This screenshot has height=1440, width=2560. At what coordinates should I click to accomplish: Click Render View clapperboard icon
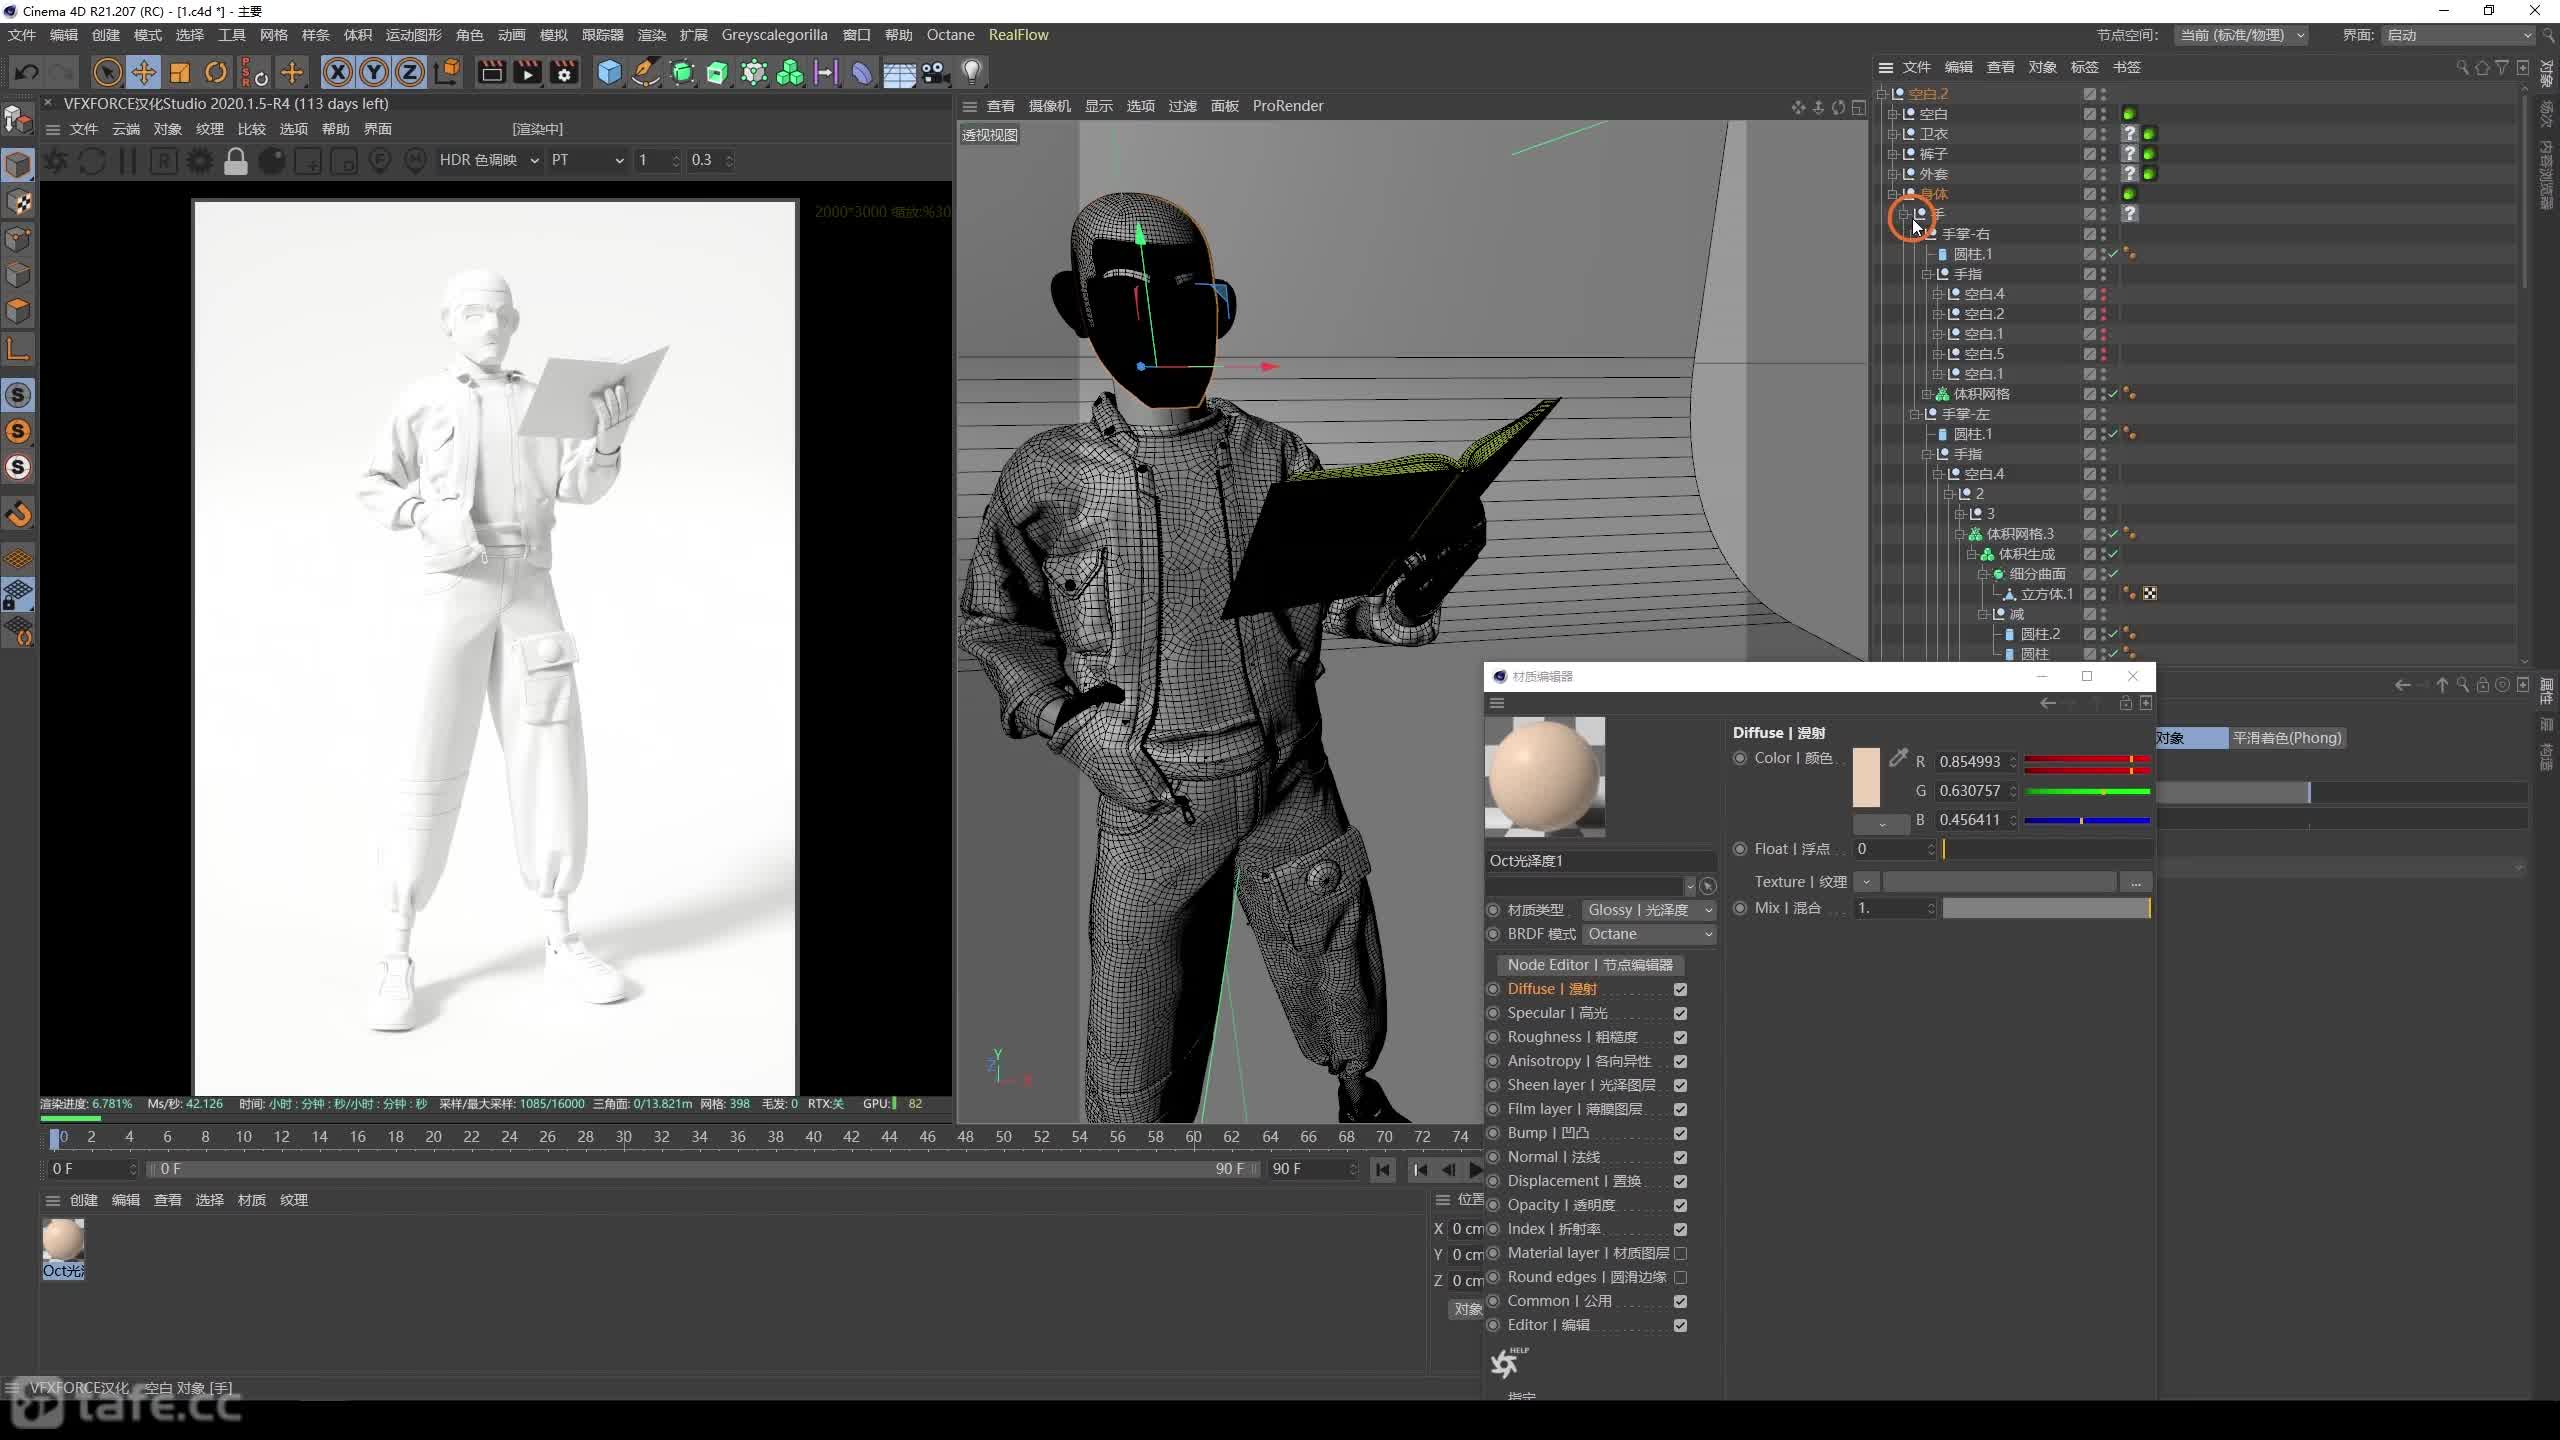(491, 72)
